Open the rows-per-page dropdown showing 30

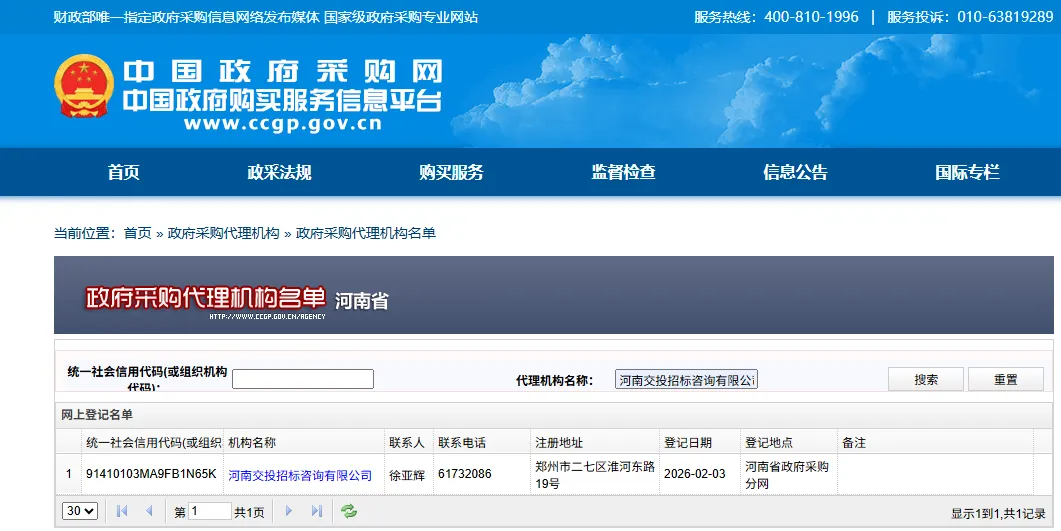coord(80,511)
